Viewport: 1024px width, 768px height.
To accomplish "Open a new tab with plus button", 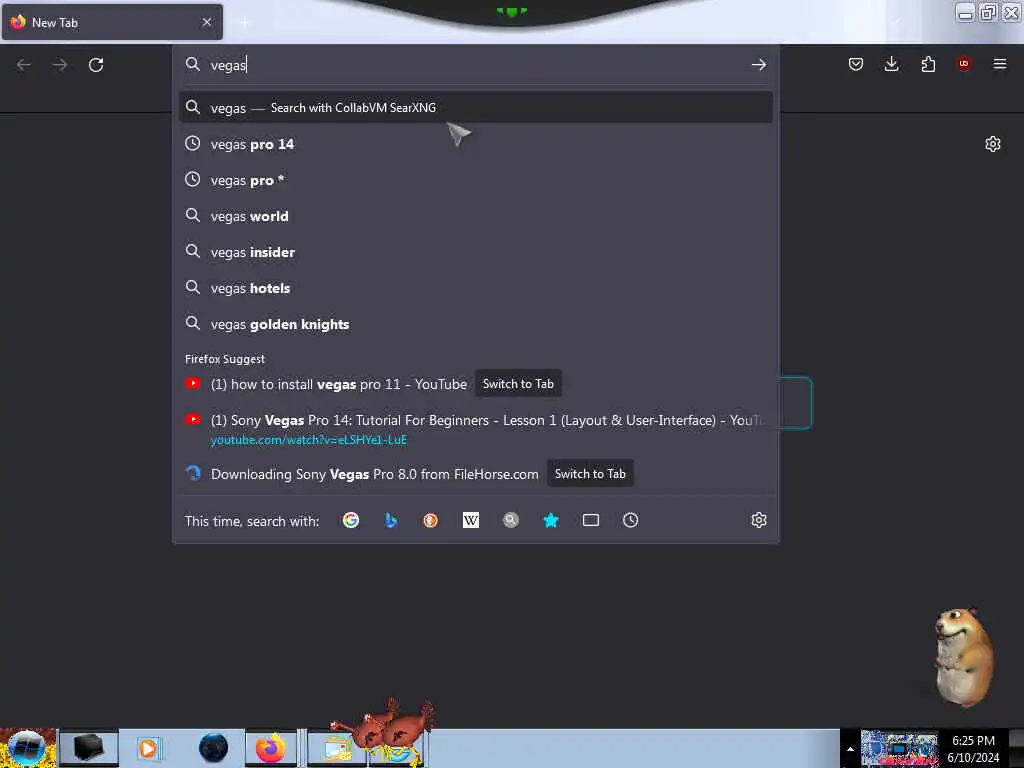I will (x=245, y=23).
